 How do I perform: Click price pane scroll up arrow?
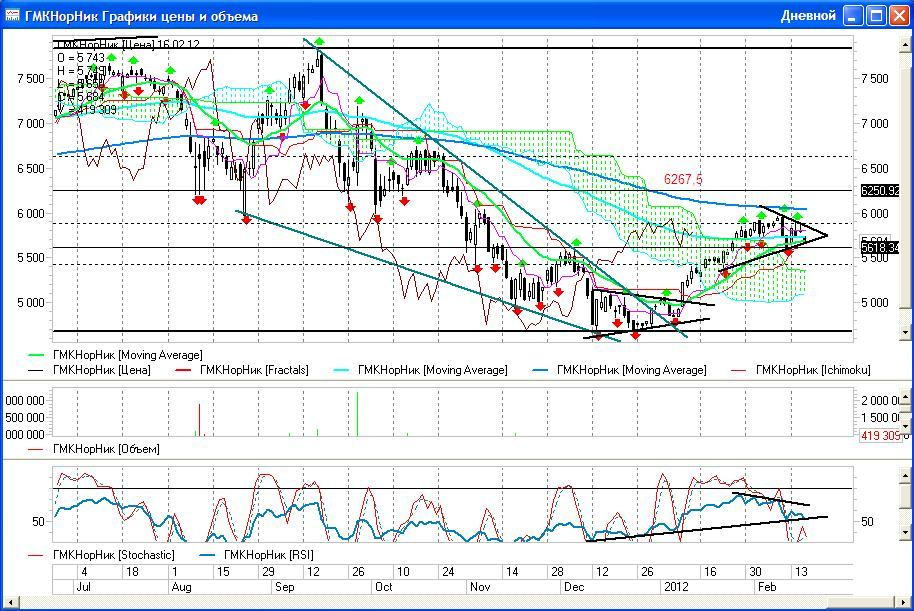(x=906, y=45)
